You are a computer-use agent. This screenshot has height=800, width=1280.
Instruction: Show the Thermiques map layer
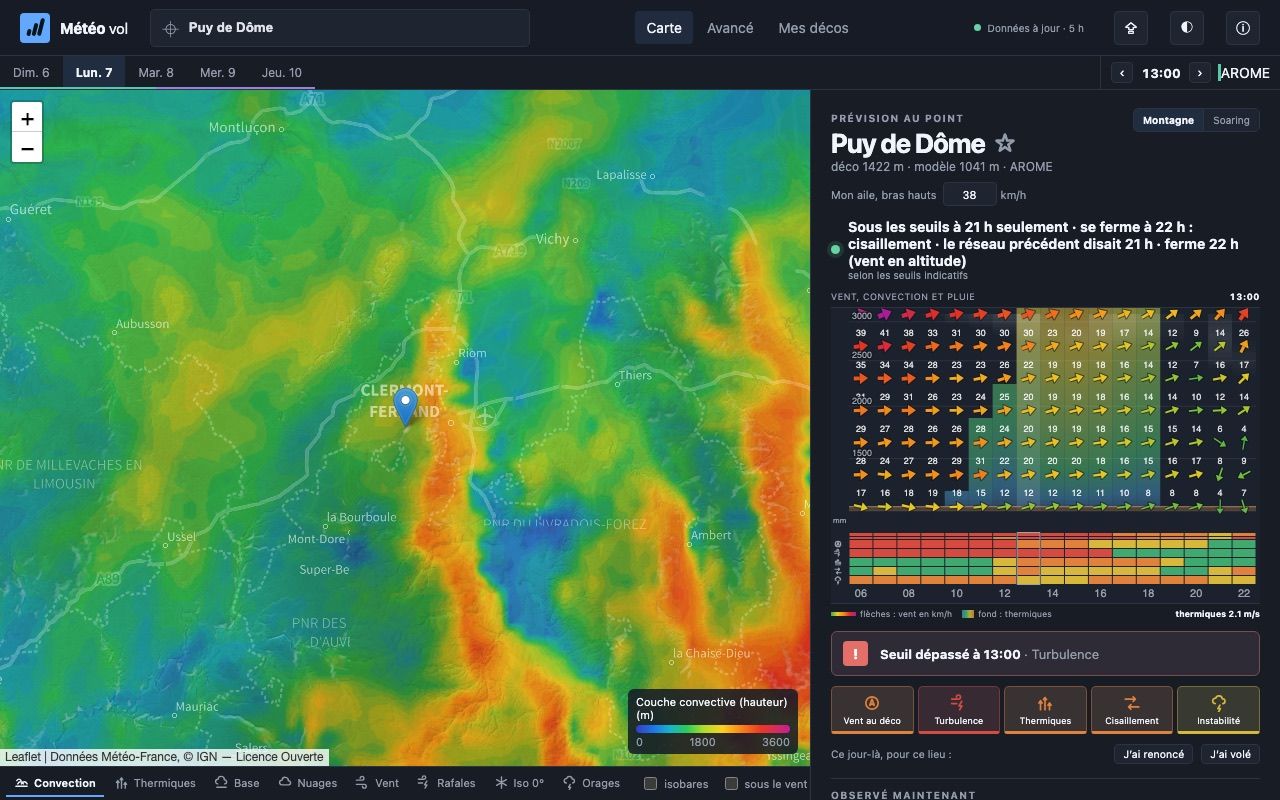click(x=155, y=783)
